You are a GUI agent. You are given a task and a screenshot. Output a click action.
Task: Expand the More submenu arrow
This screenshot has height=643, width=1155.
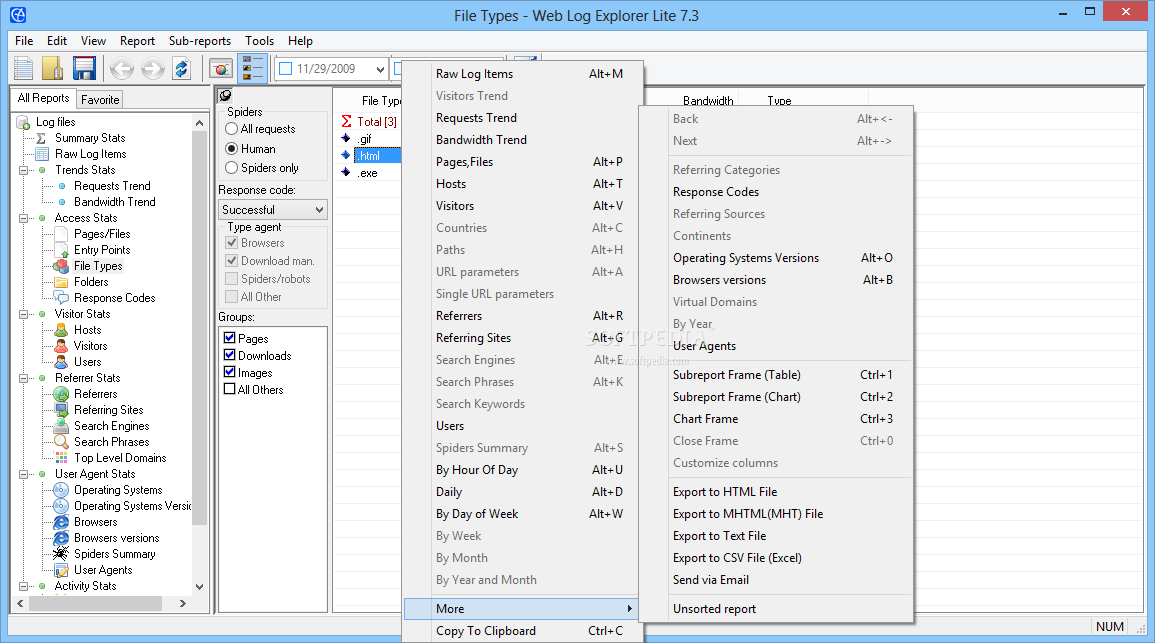point(629,609)
